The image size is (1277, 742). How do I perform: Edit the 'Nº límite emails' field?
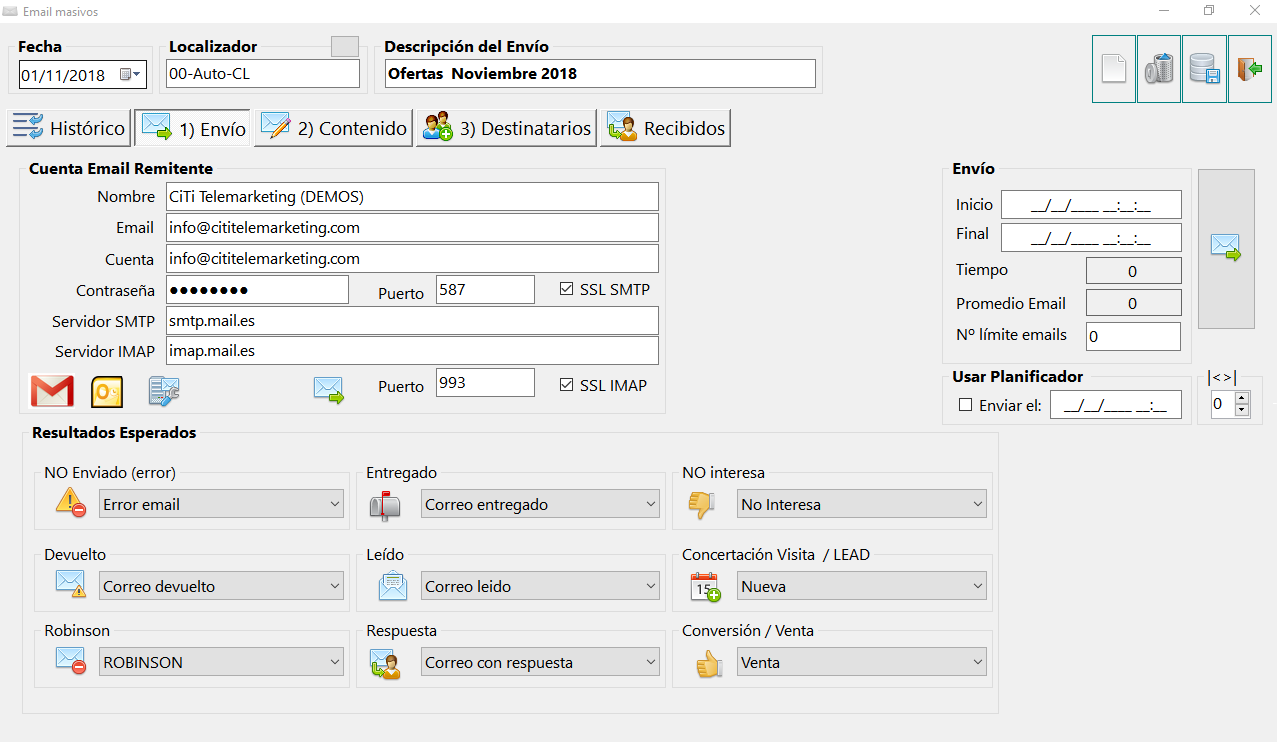click(1133, 336)
